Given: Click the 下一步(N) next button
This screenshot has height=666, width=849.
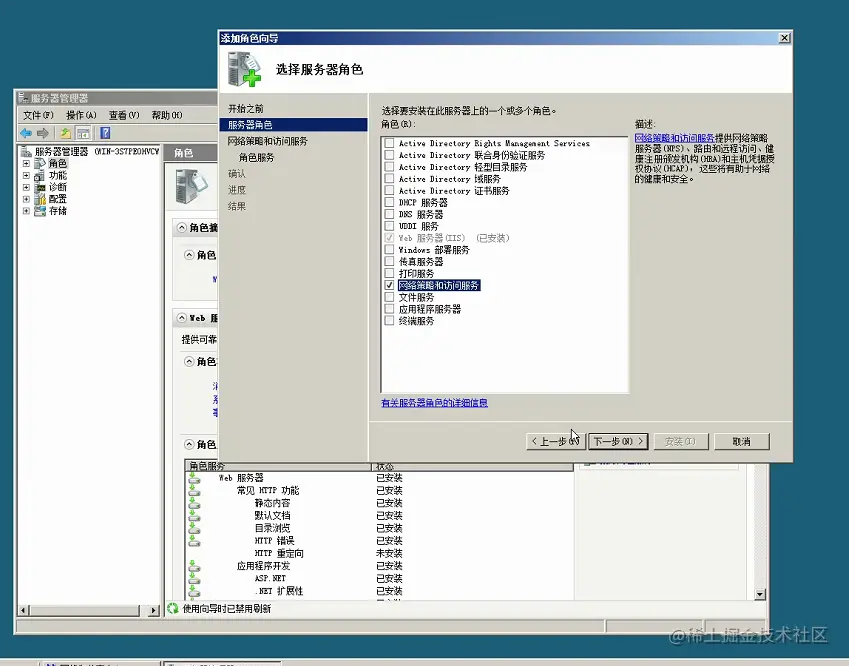Looking at the screenshot, I should (618, 441).
